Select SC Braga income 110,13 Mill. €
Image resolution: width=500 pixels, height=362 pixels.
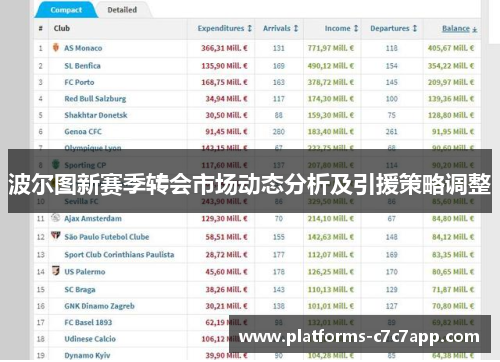(x=330, y=289)
